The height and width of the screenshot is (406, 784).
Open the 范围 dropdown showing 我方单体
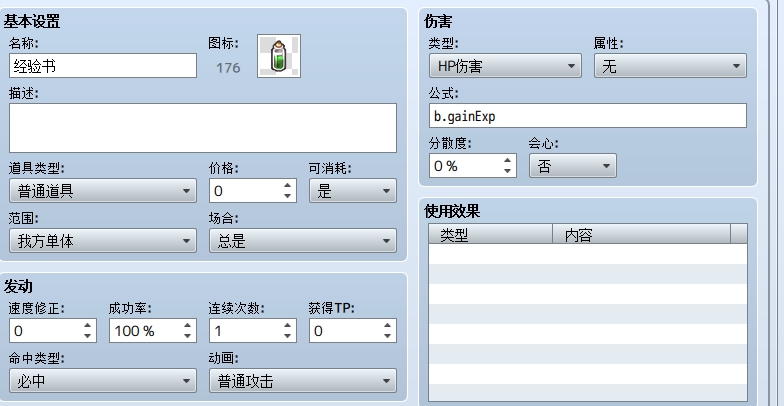[x=103, y=241]
